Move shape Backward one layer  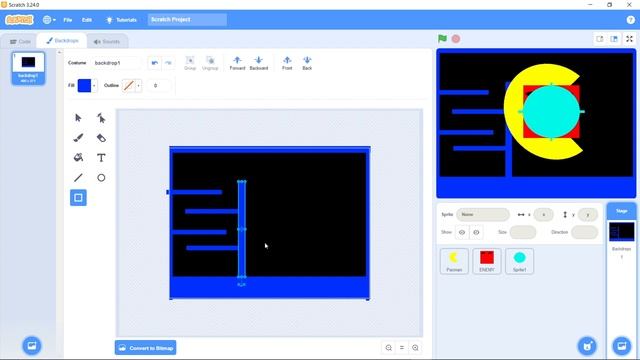(259, 63)
